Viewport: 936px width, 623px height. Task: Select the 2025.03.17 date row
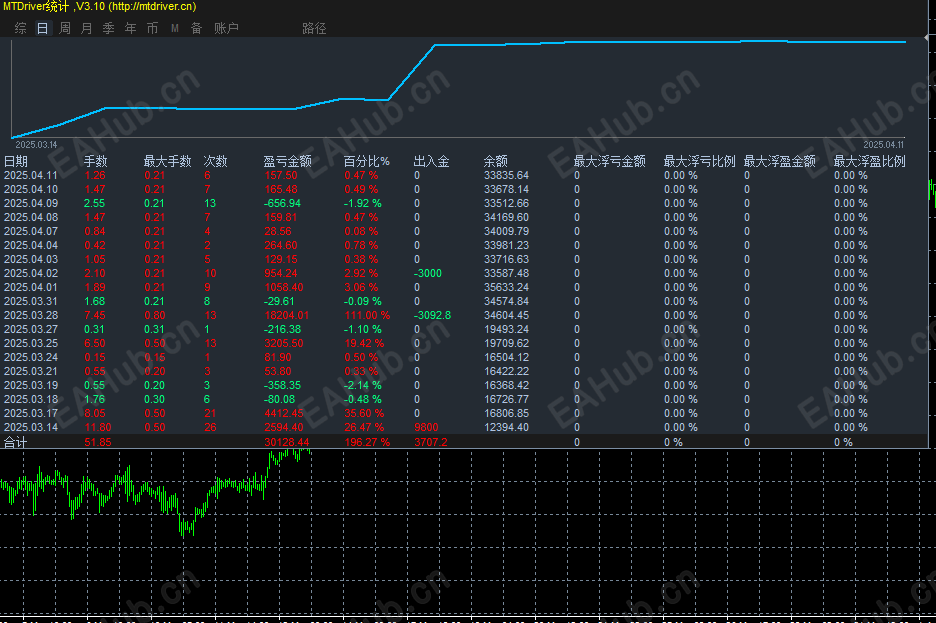30,414
